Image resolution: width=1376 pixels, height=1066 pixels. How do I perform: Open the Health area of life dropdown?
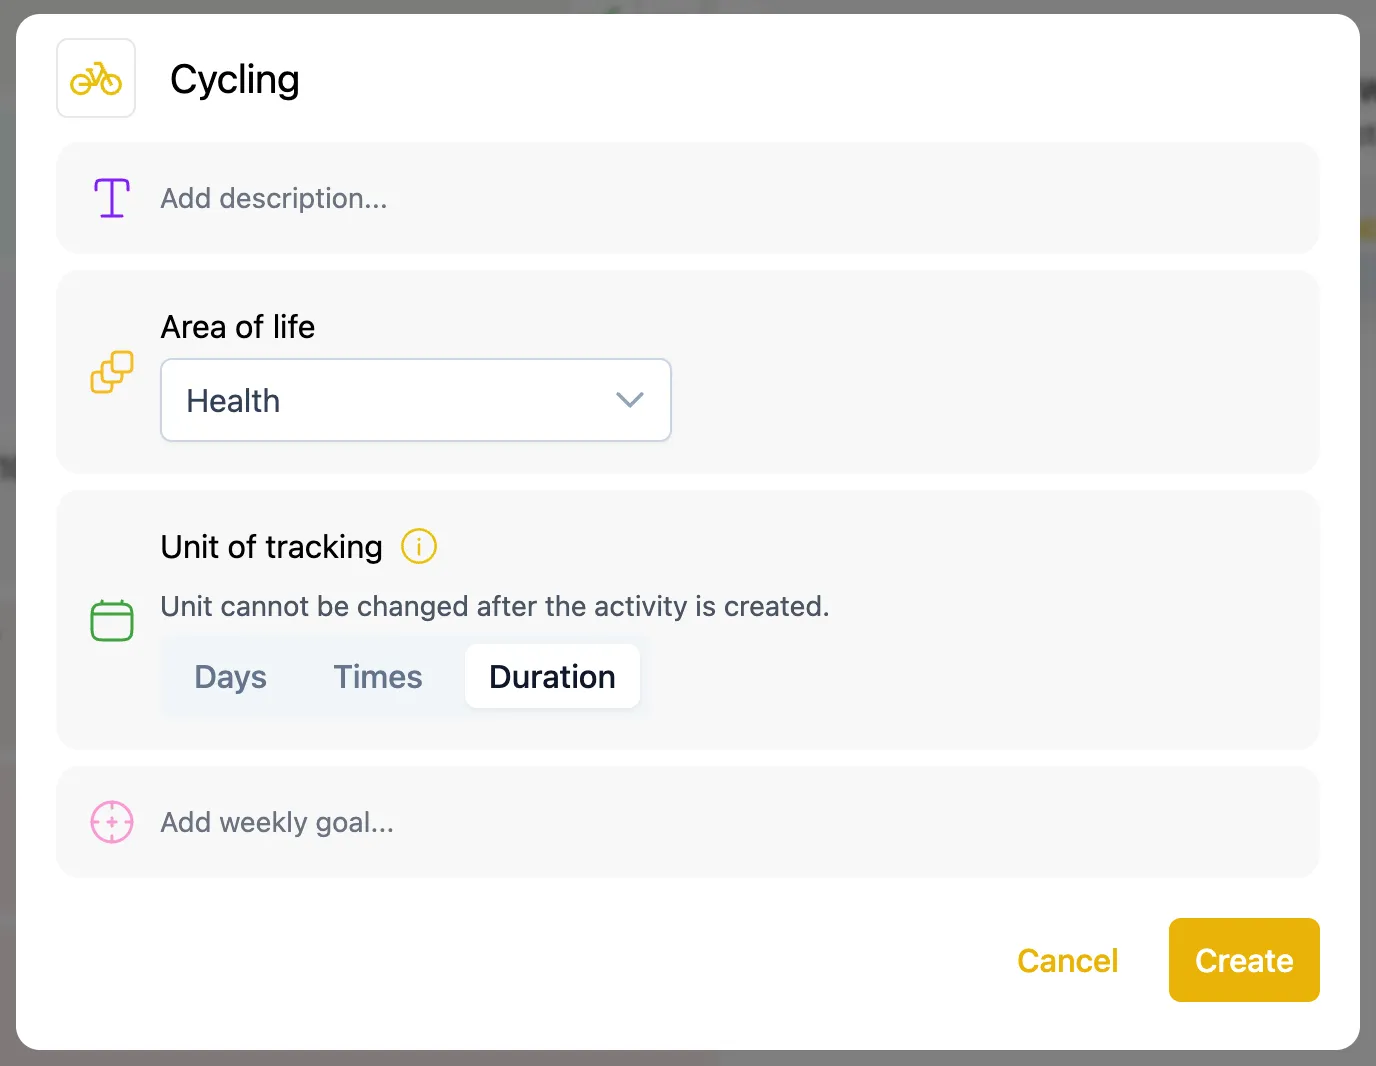pyautogui.click(x=415, y=400)
